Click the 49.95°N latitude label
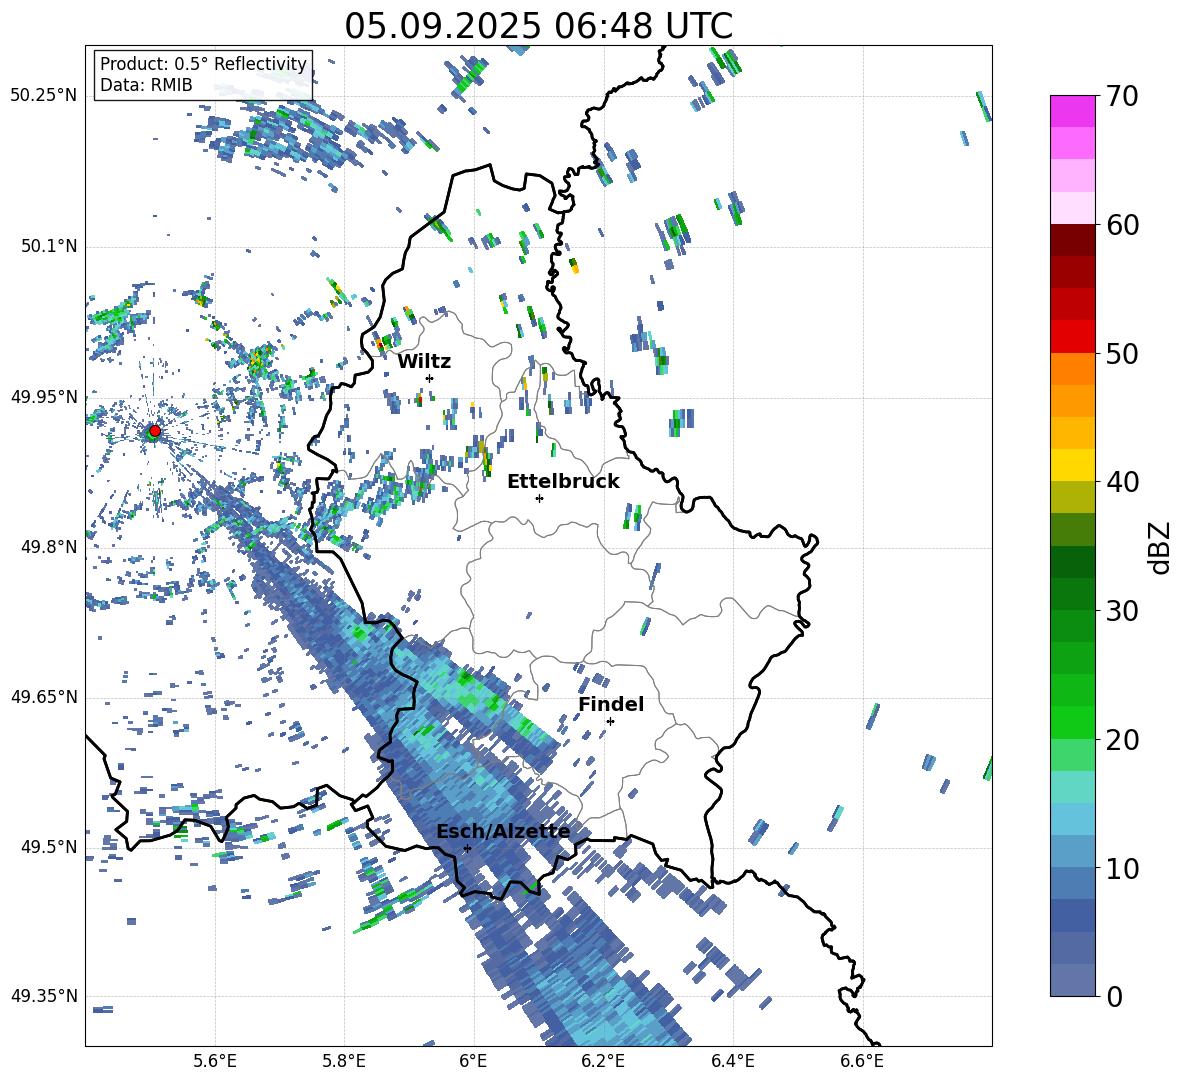 click(x=44, y=396)
